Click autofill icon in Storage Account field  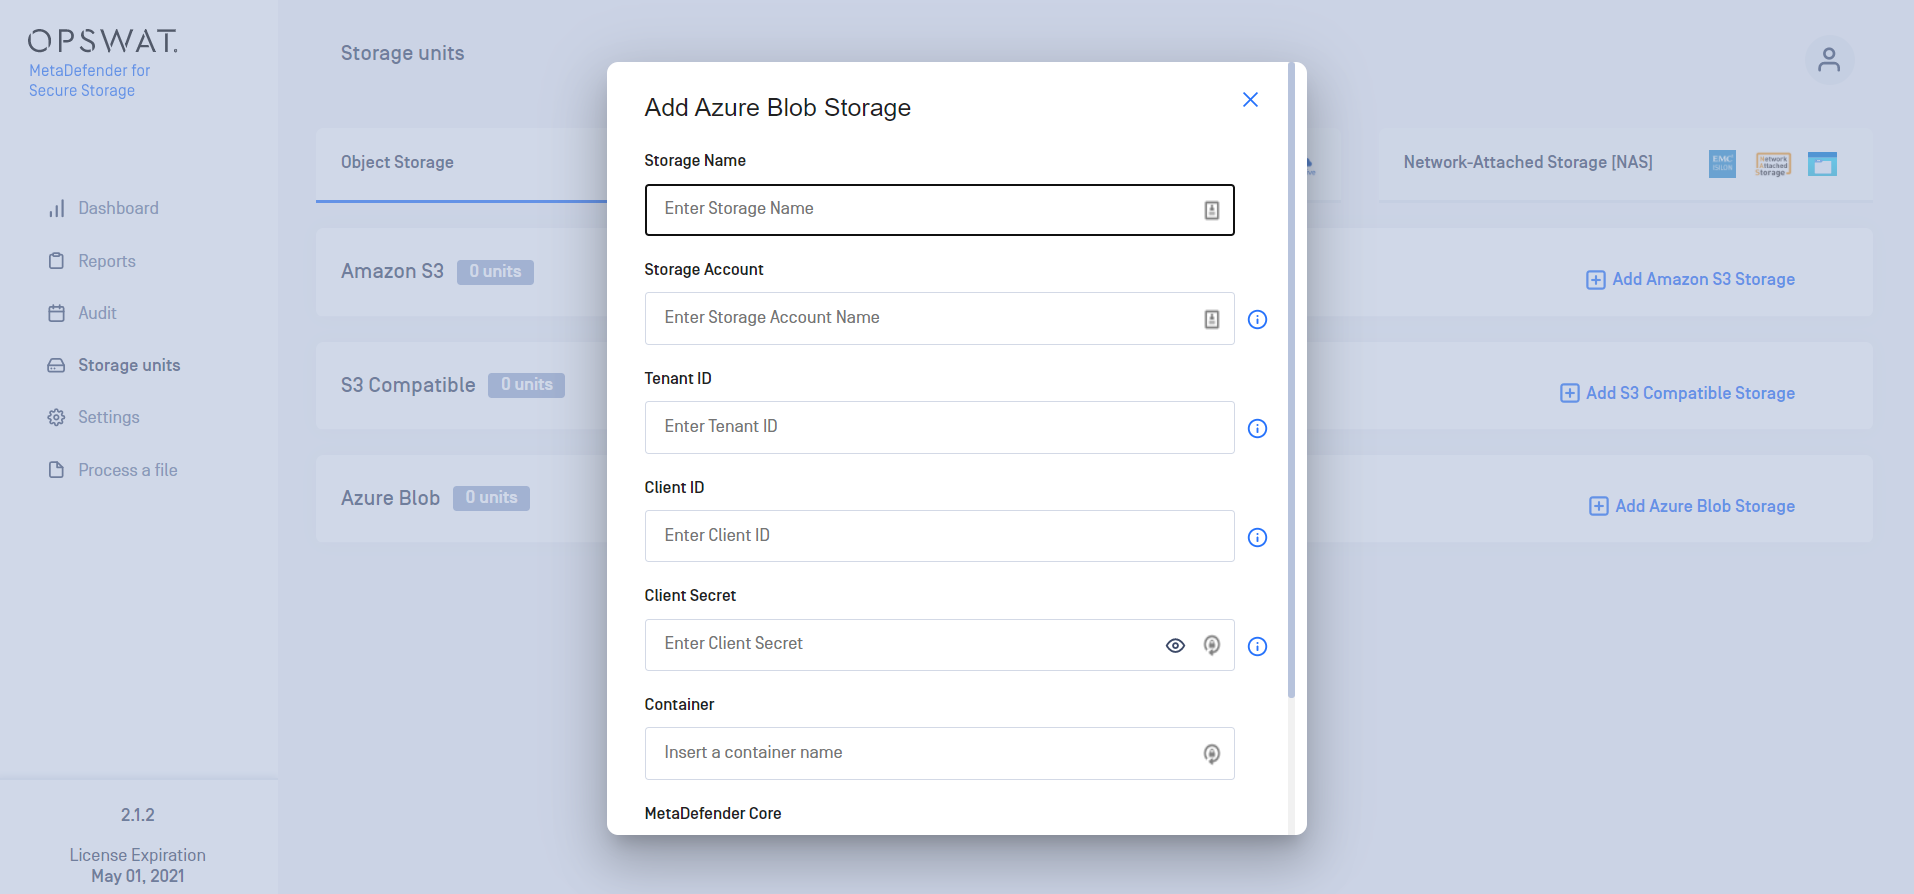click(x=1211, y=319)
